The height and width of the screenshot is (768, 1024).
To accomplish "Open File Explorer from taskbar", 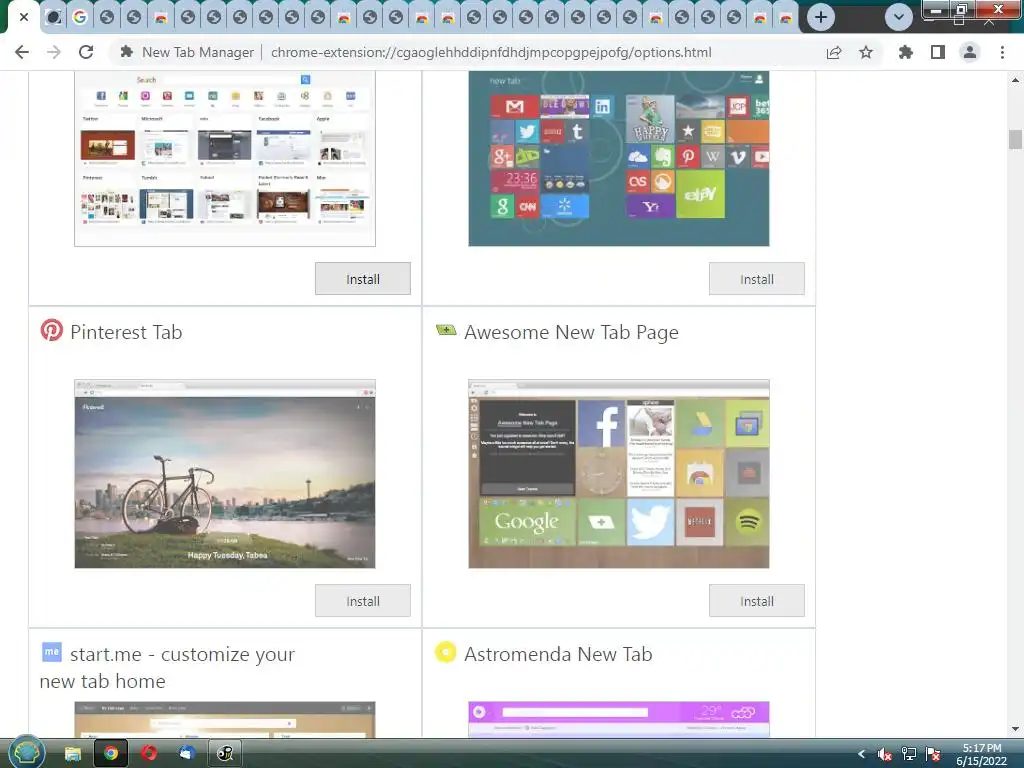I will 72,754.
